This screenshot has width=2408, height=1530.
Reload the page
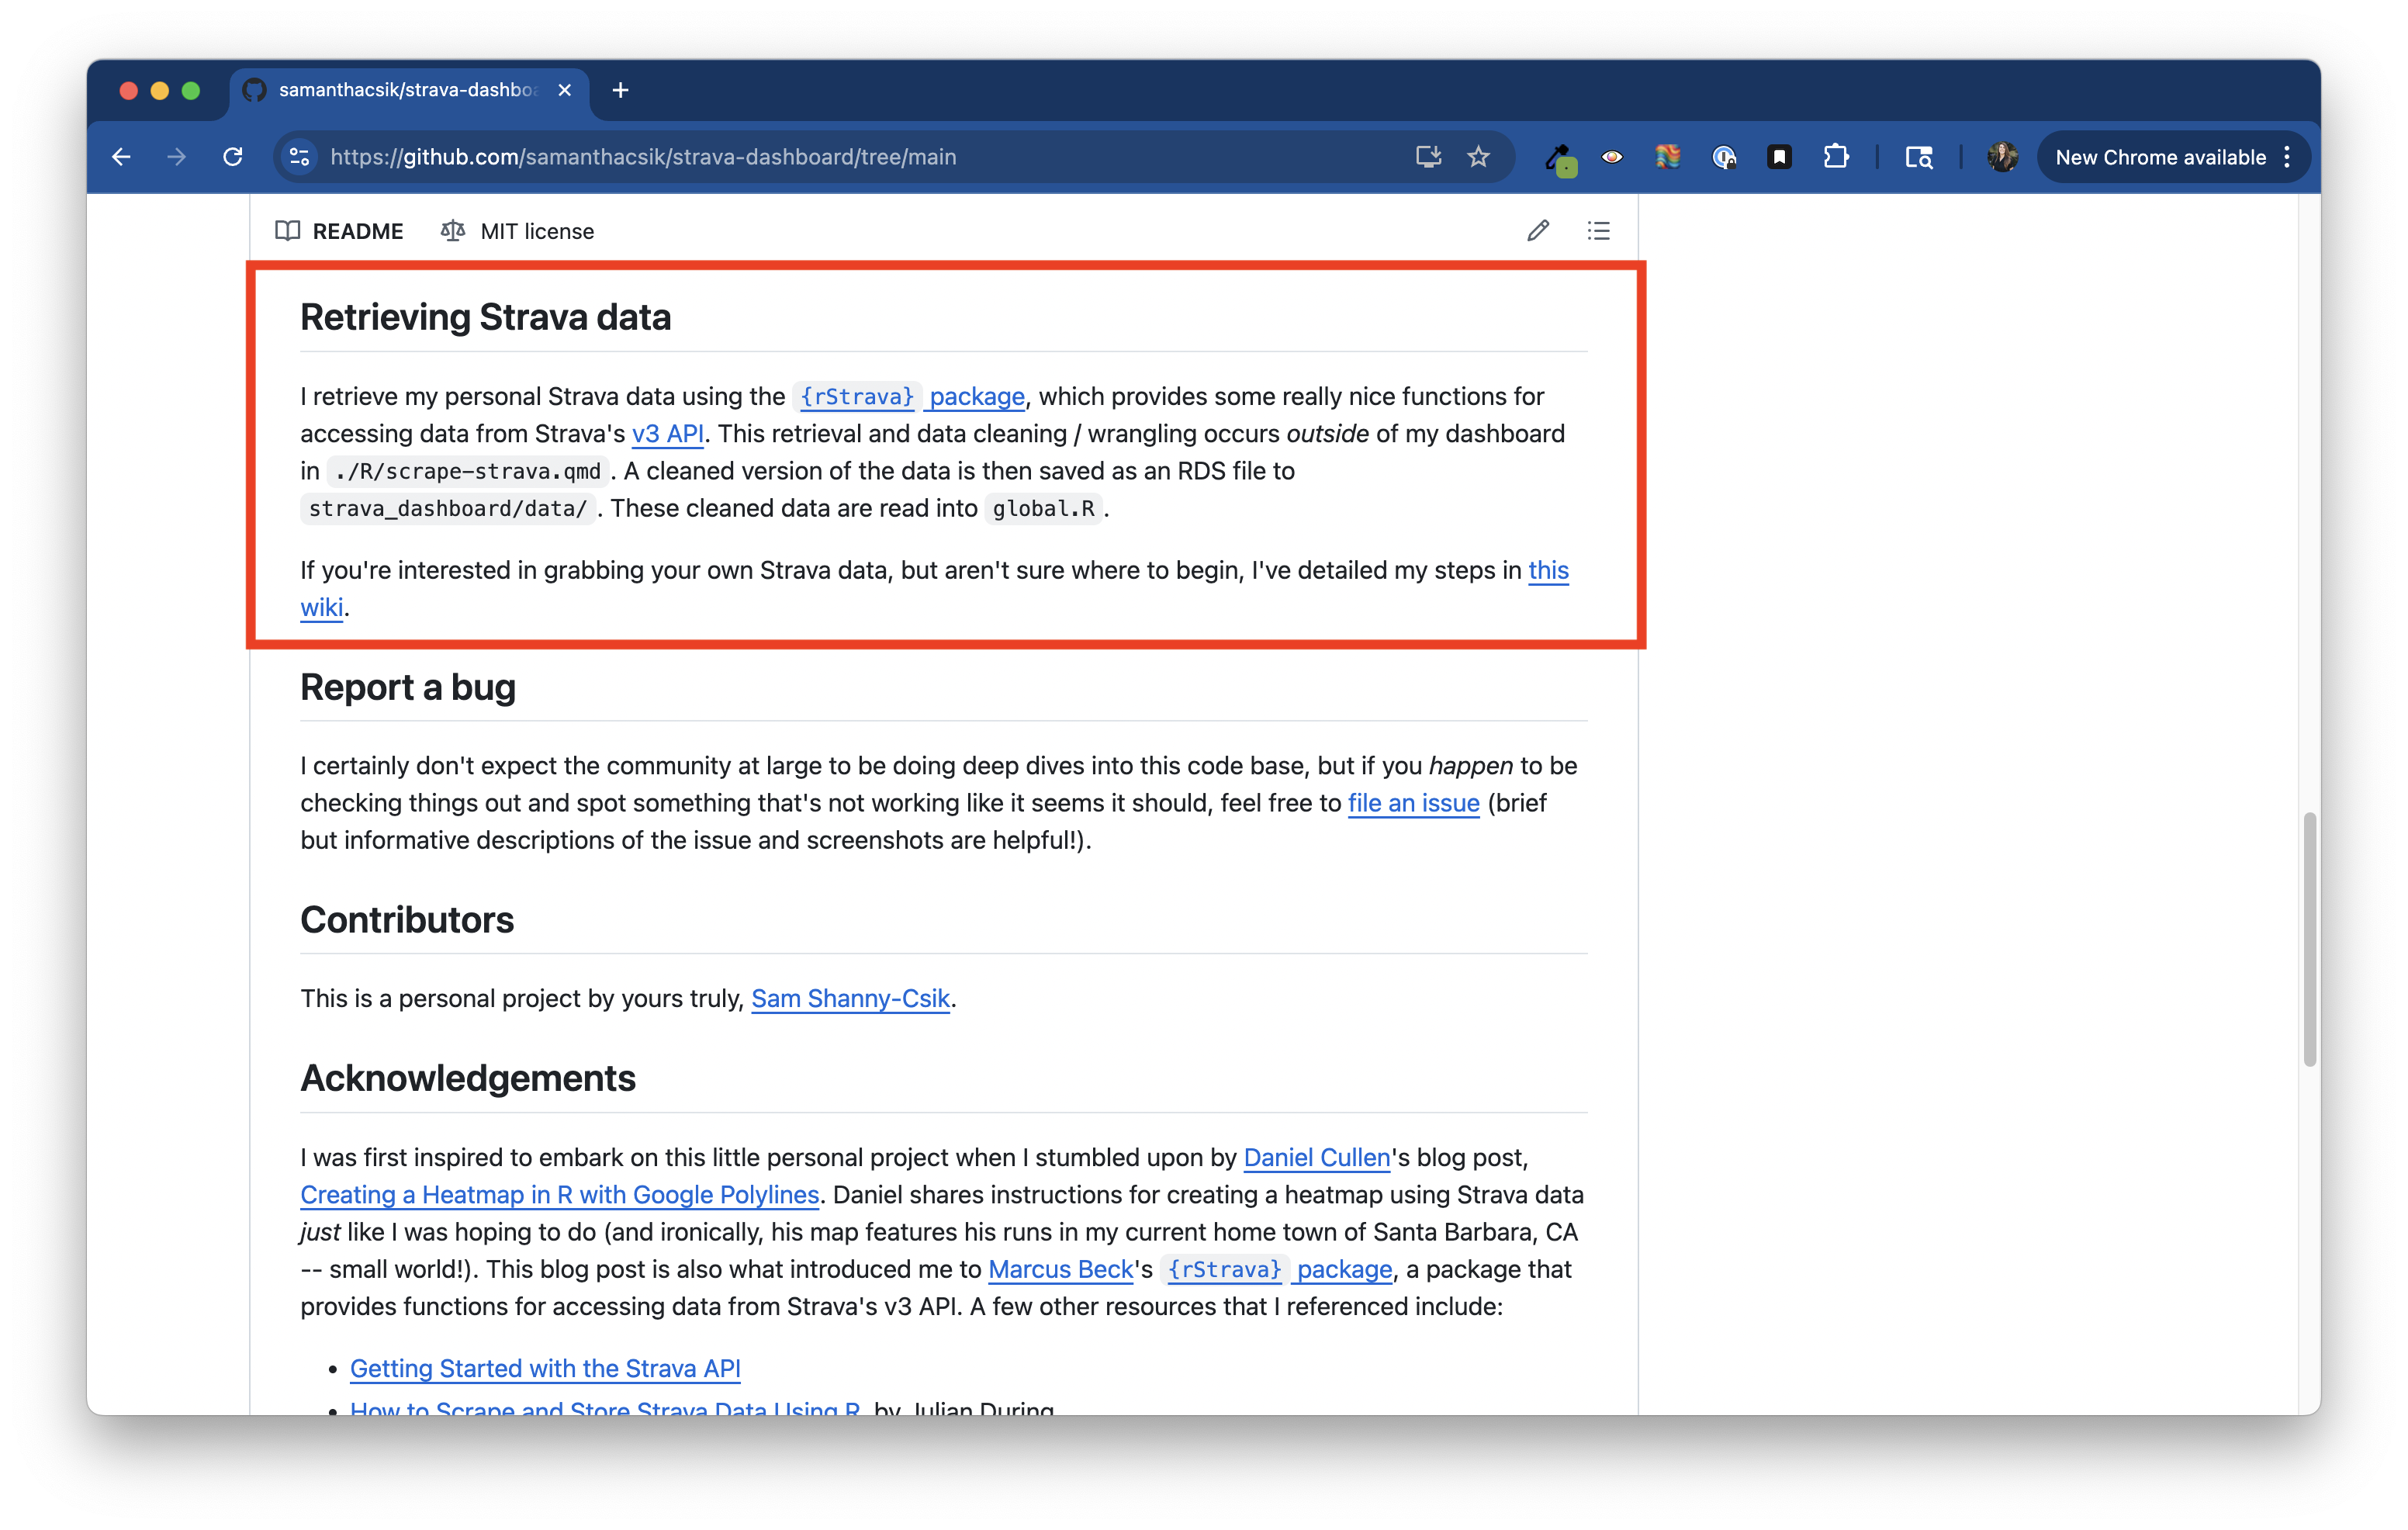tap(233, 157)
